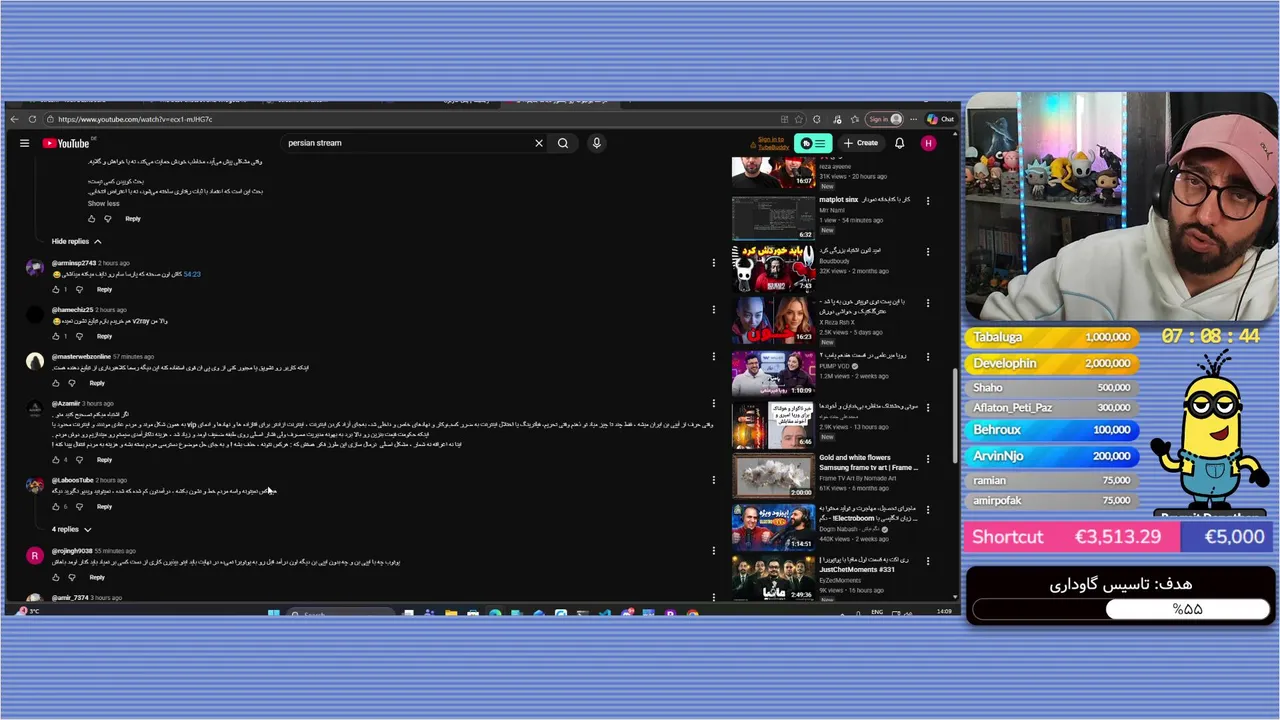Open the more menu for the 'JustChetMoments #331' video

coord(927,561)
